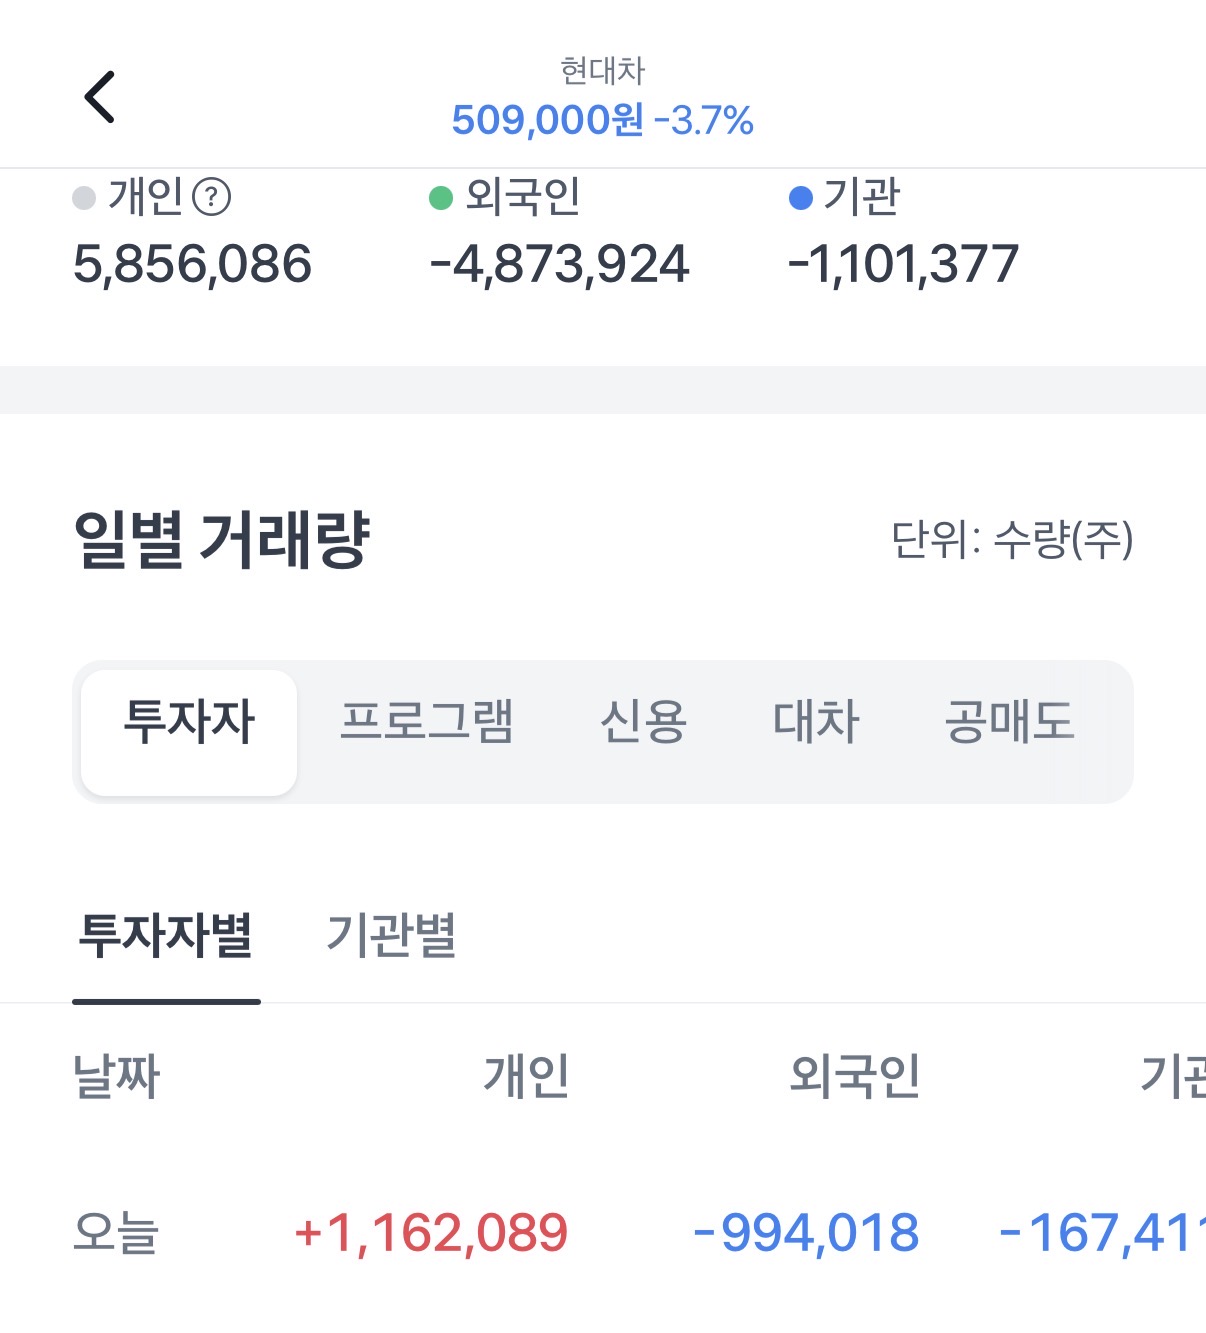Go back using the left chevron arrow

pyautogui.click(x=99, y=97)
